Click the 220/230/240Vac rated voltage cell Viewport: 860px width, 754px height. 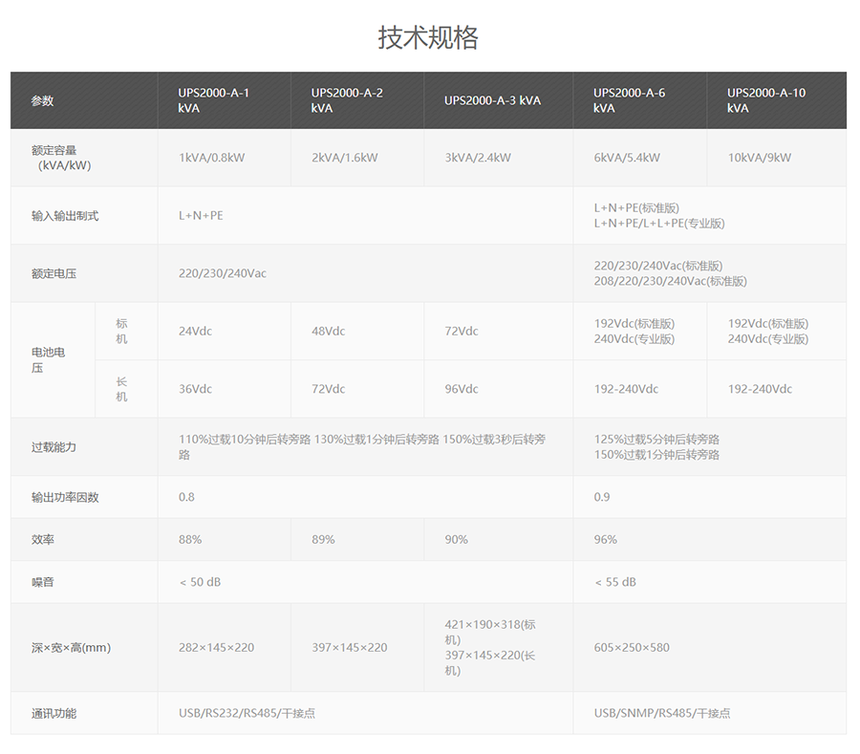[x=222, y=273]
